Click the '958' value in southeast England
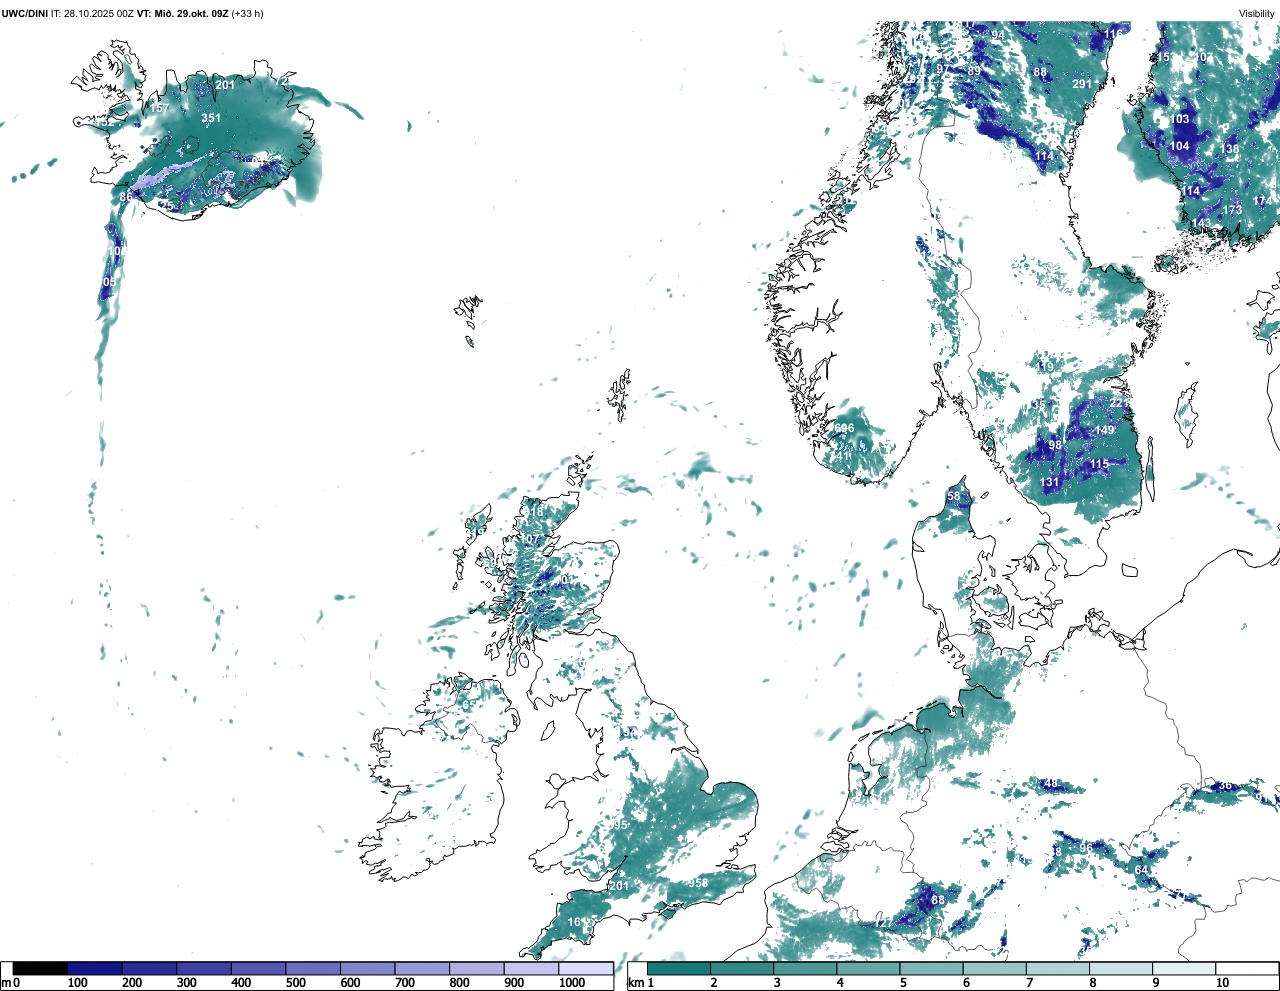 point(698,883)
